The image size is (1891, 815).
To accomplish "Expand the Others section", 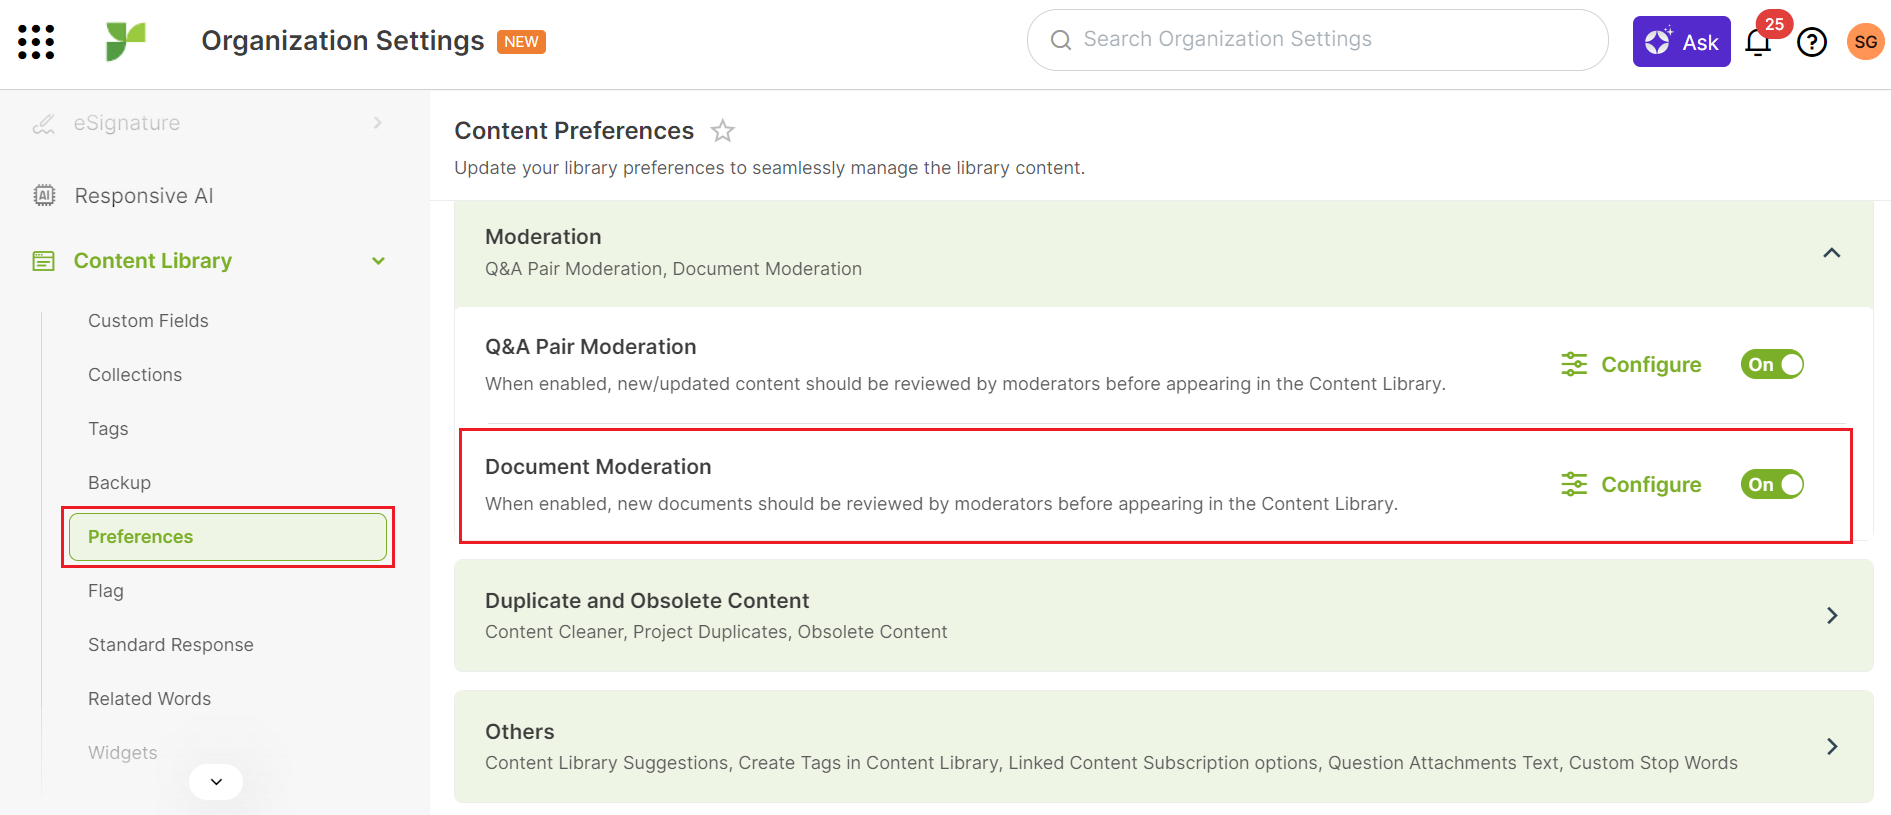I will (1832, 746).
